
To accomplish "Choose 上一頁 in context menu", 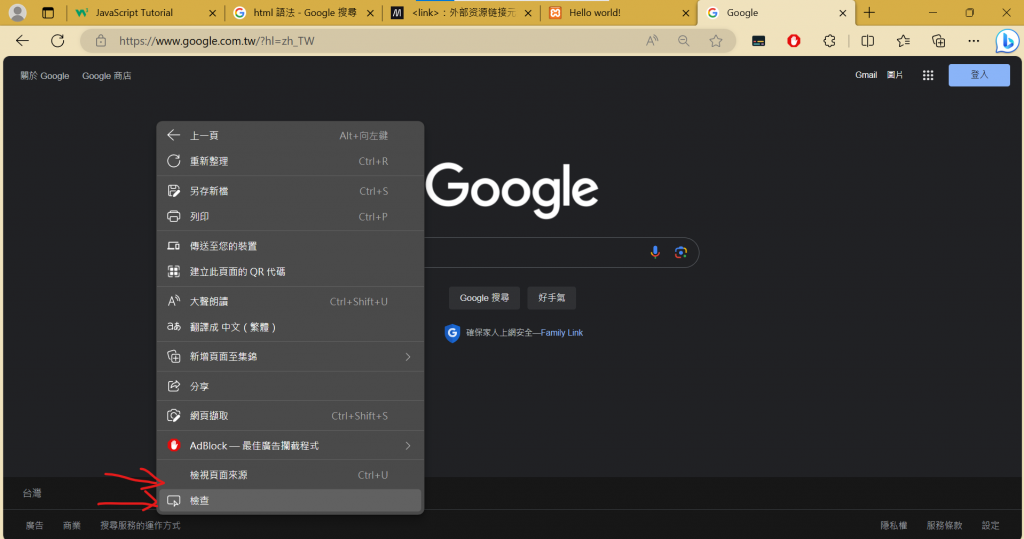I will click(290, 135).
